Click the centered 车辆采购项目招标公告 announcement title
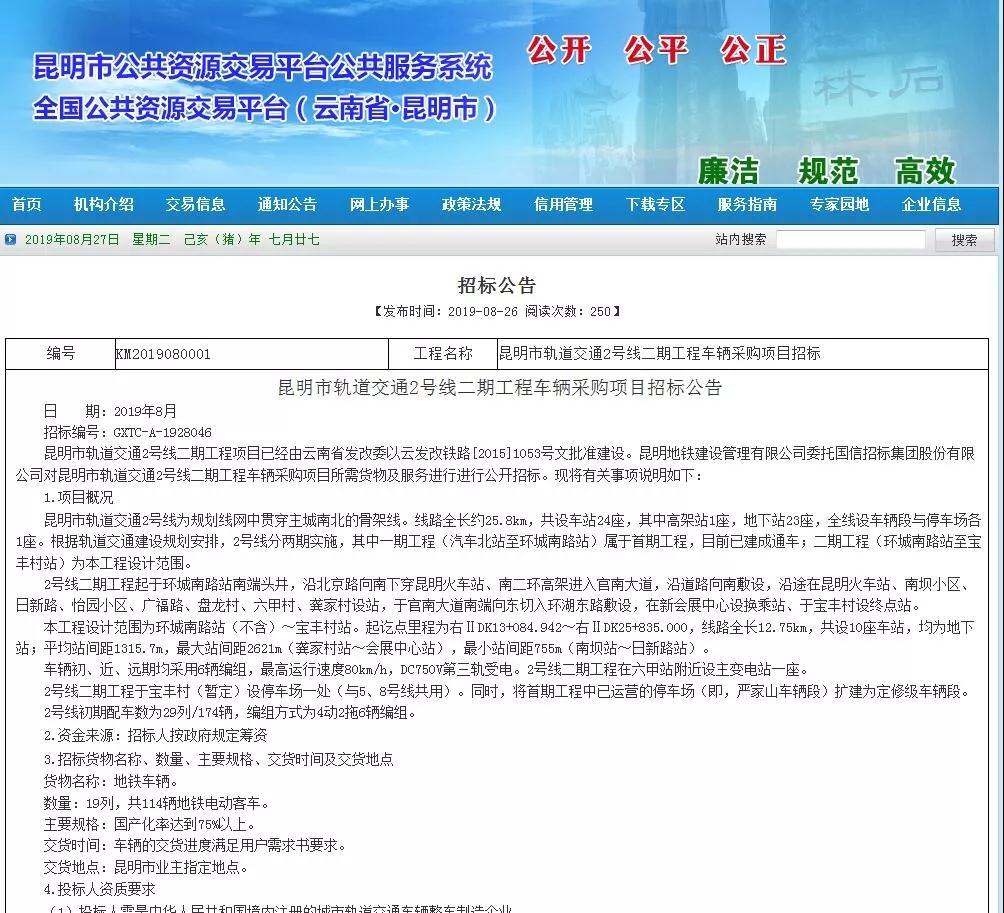This screenshot has height=913, width=1004. (499, 388)
